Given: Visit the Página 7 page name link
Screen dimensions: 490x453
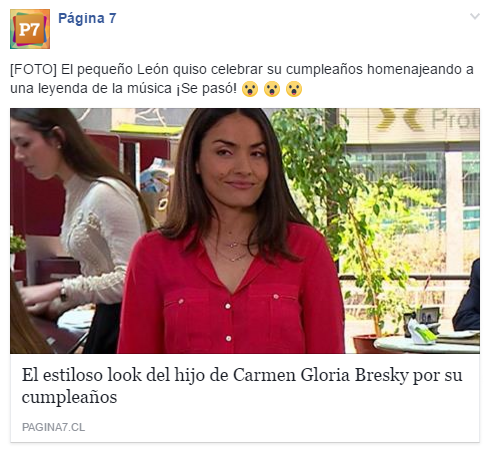Looking at the screenshot, I should pyautogui.click(x=87, y=18).
